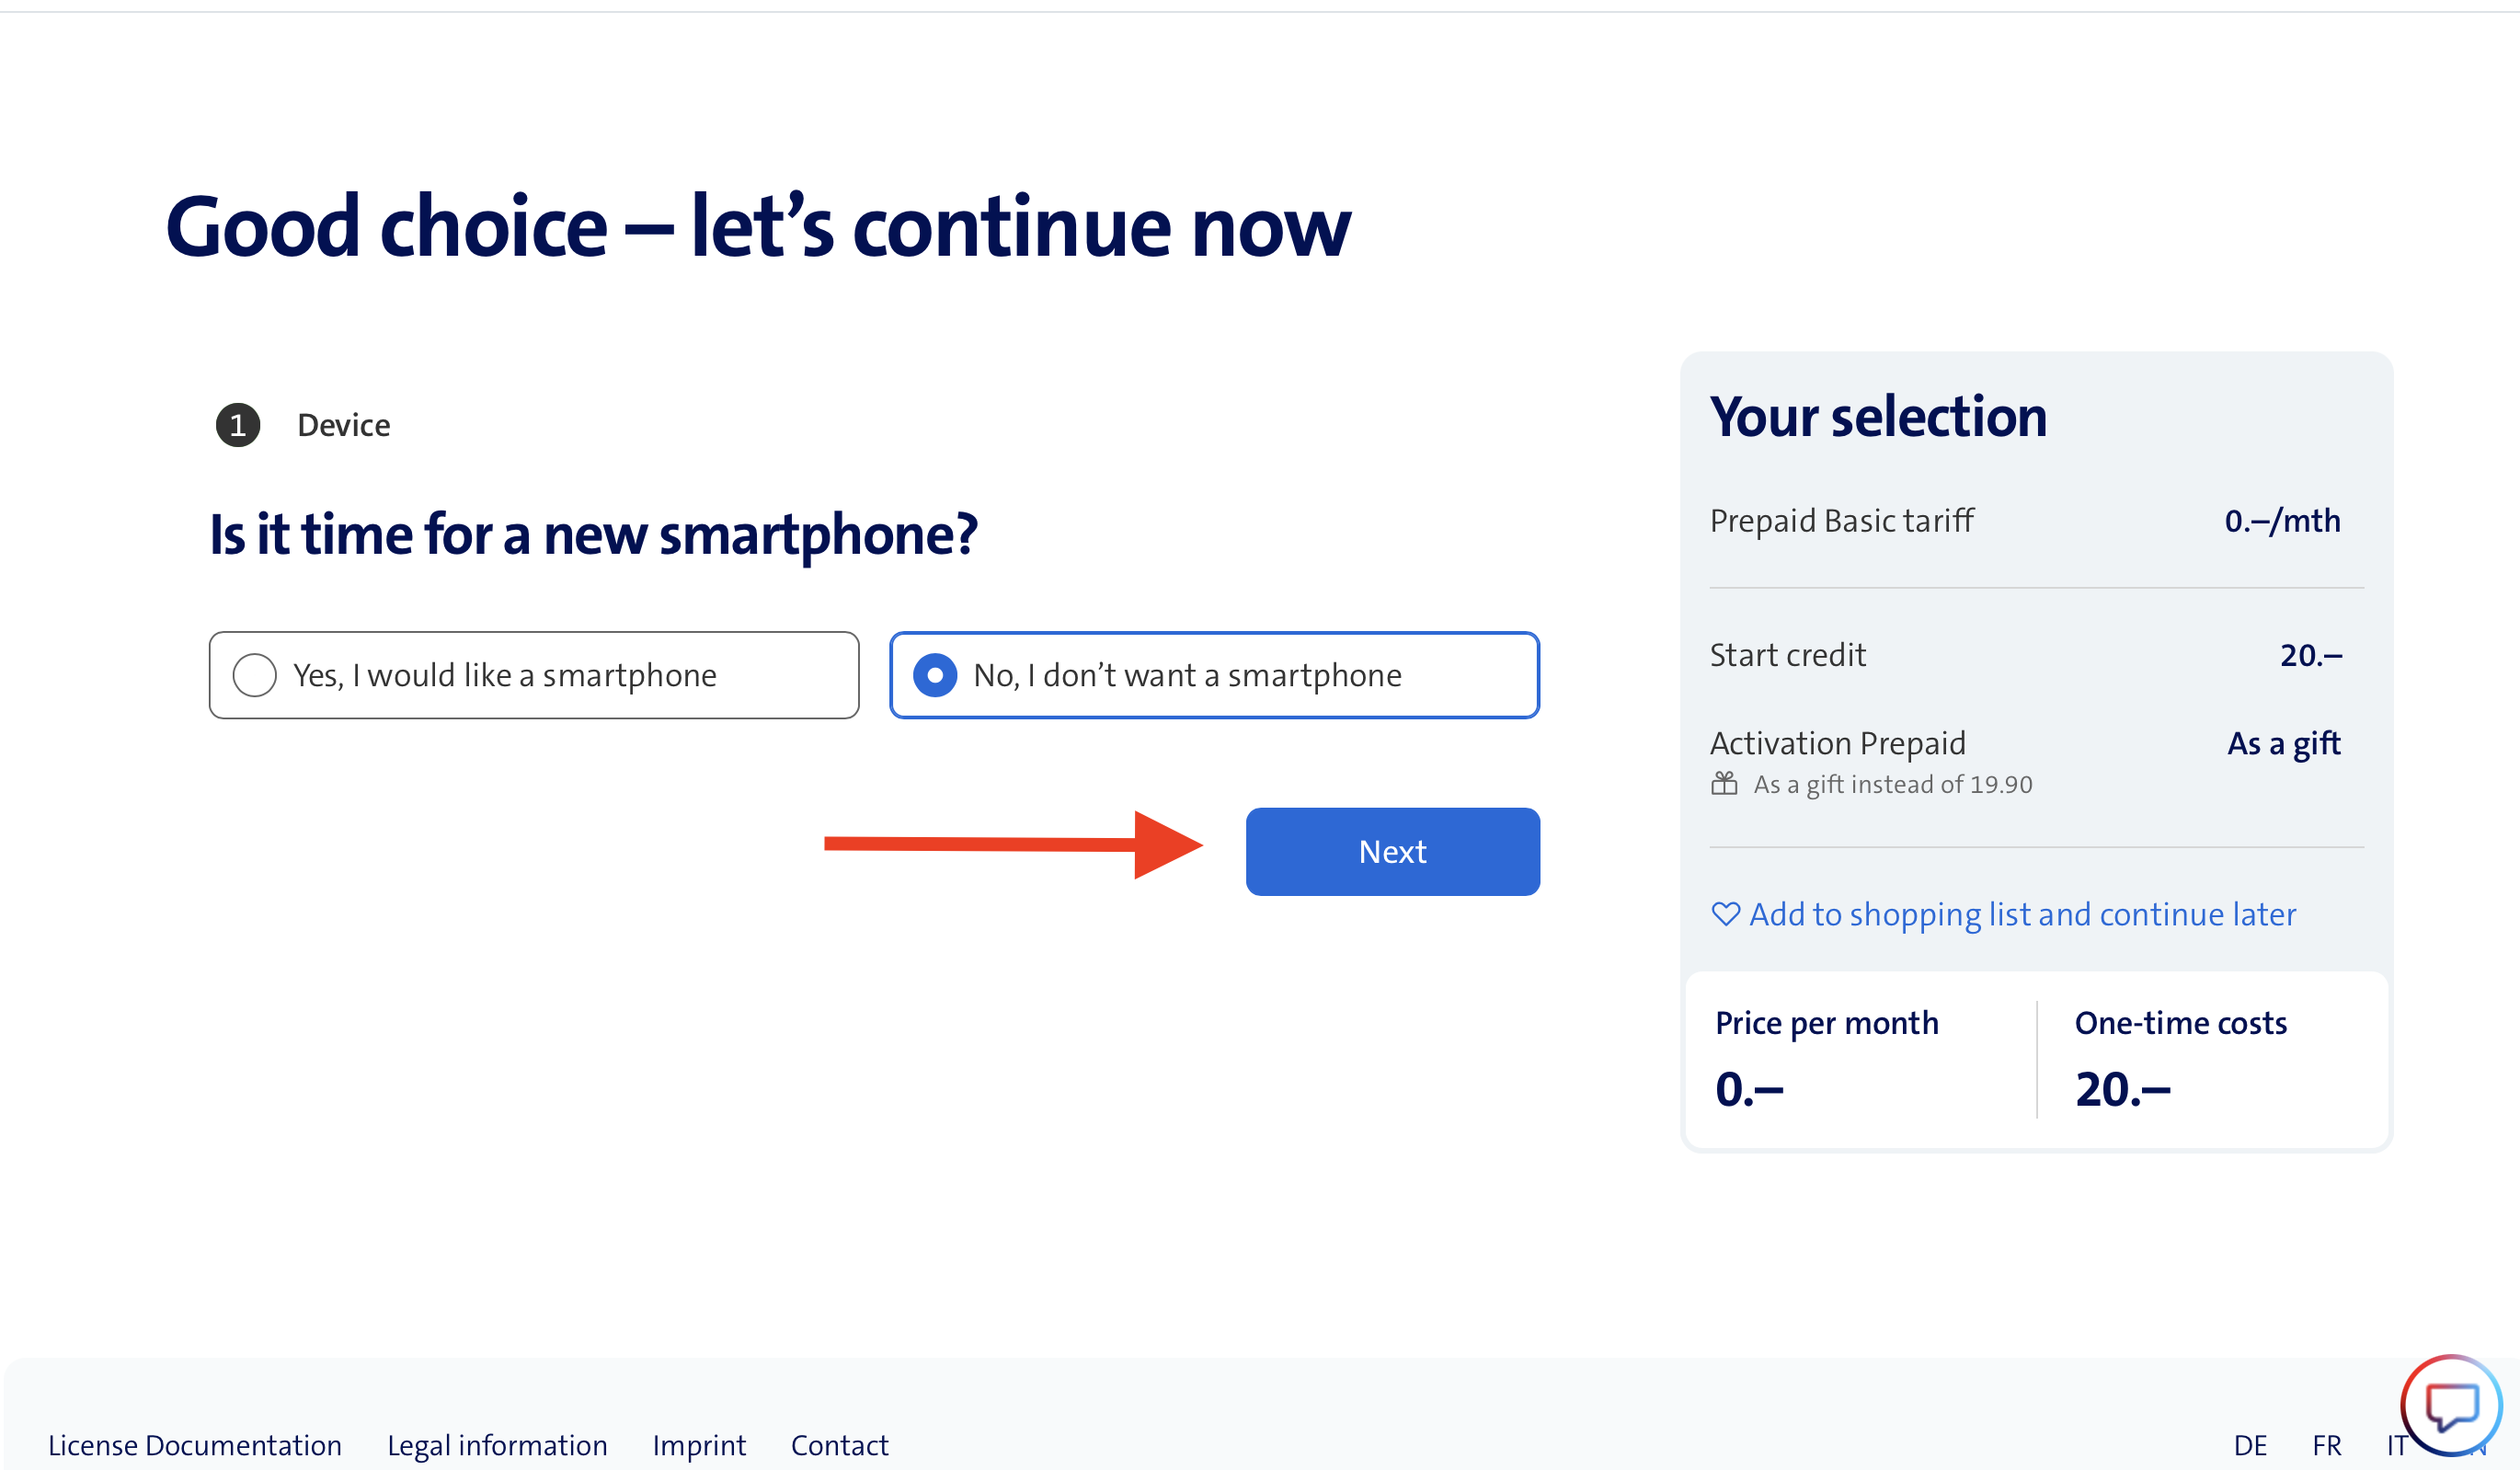Click the One-time costs total

coord(2122,1089)
